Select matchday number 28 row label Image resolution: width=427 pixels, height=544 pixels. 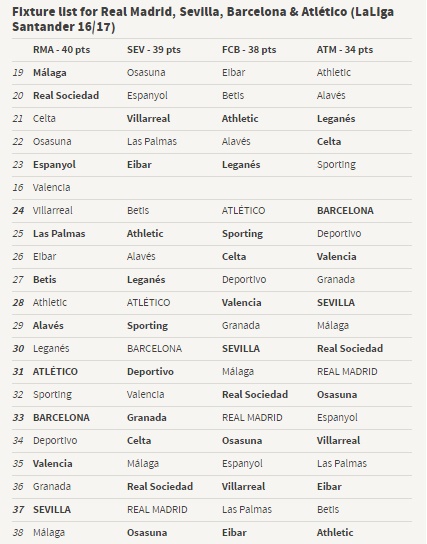18,303
